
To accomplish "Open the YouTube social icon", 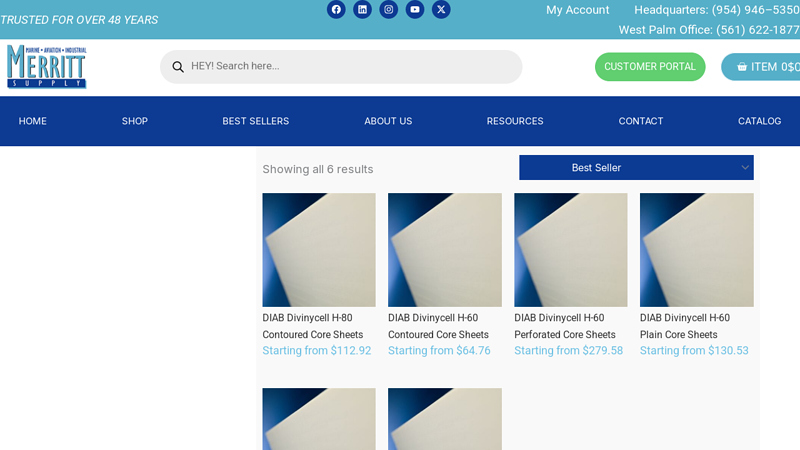I will coord(415,10).
